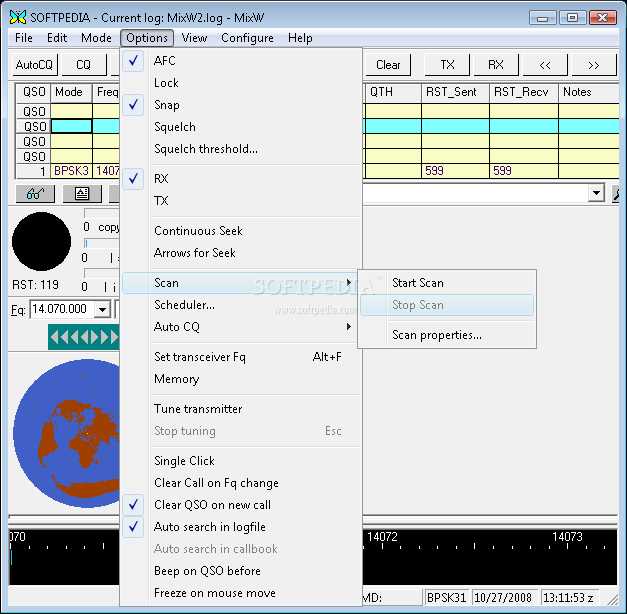This screenshot has height=614, width=627.
Task: Choose Tune transmitter
Action: [241, 409]
